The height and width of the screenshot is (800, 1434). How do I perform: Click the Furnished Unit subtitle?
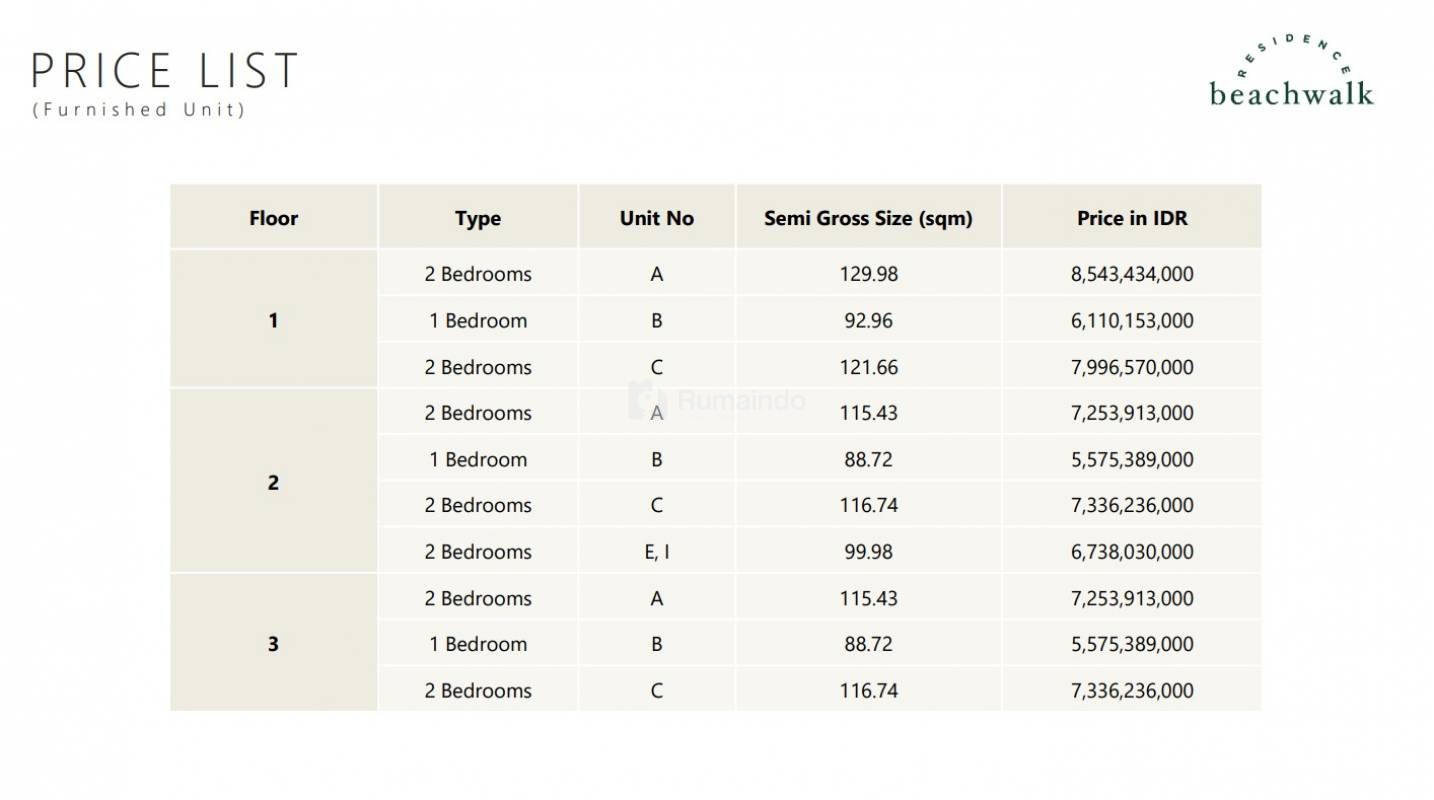139,110
